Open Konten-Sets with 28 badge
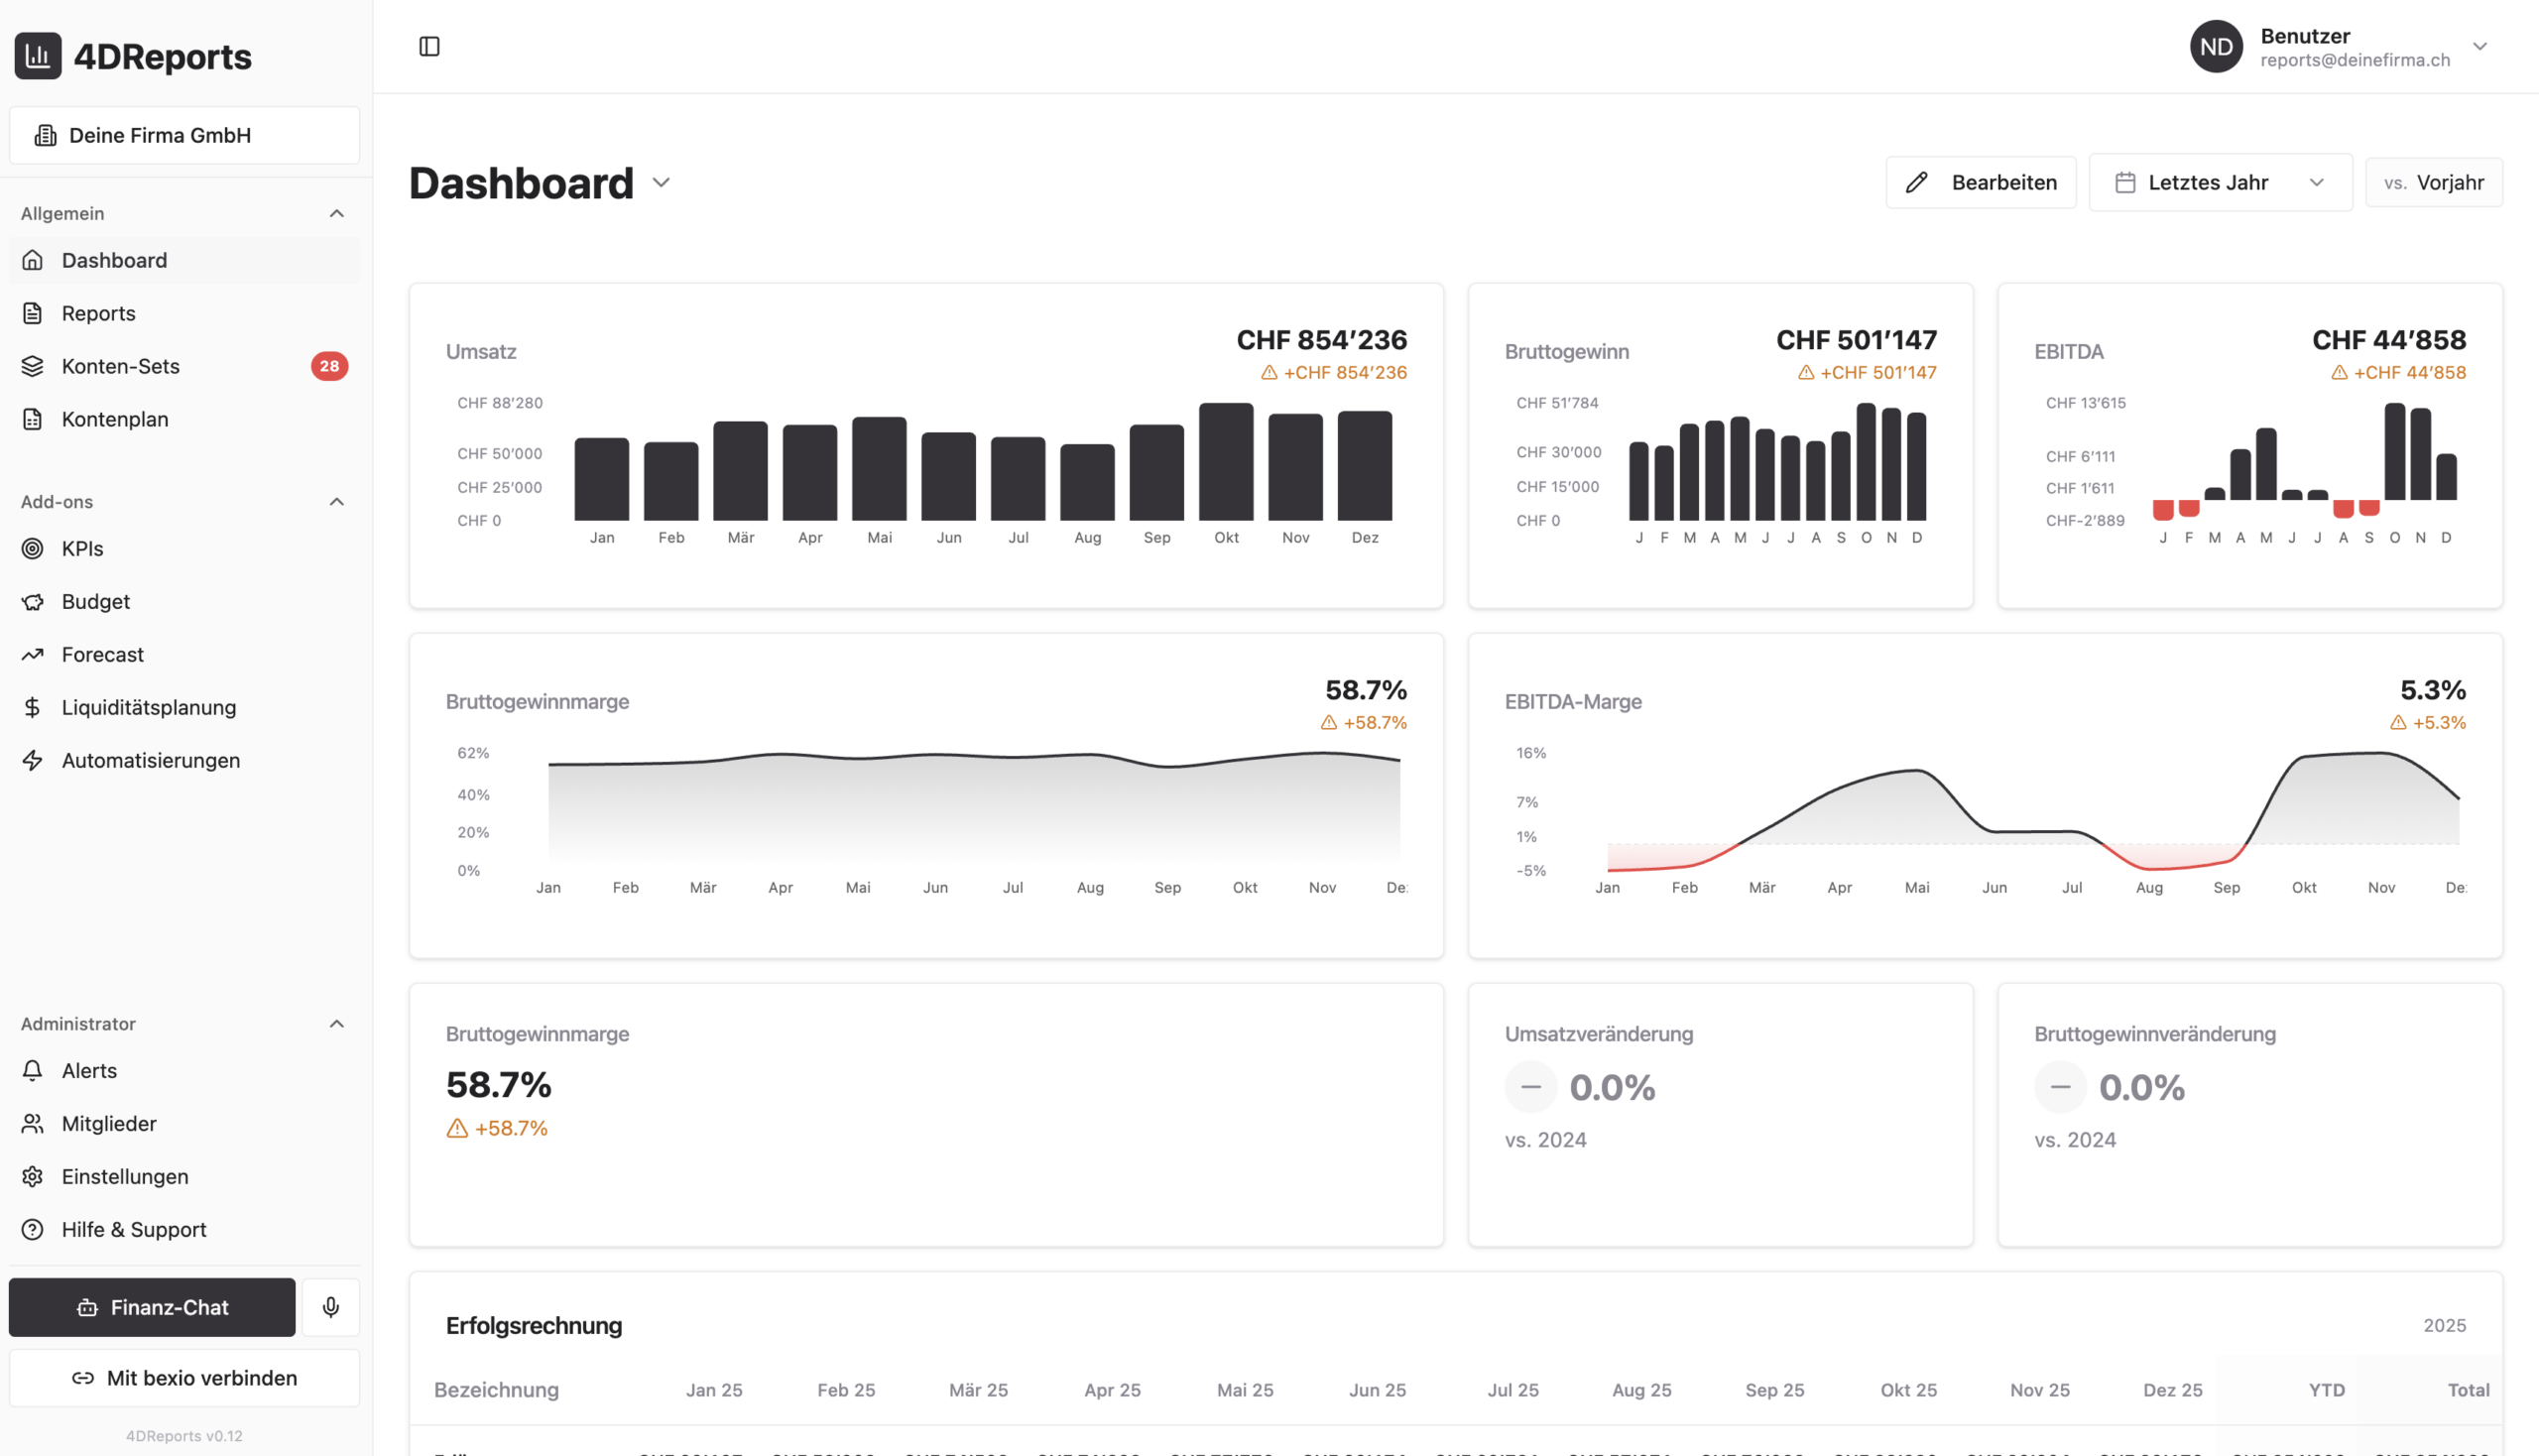The height and width of the screenshot is (1456, 2539). click(x=120, y=366)
